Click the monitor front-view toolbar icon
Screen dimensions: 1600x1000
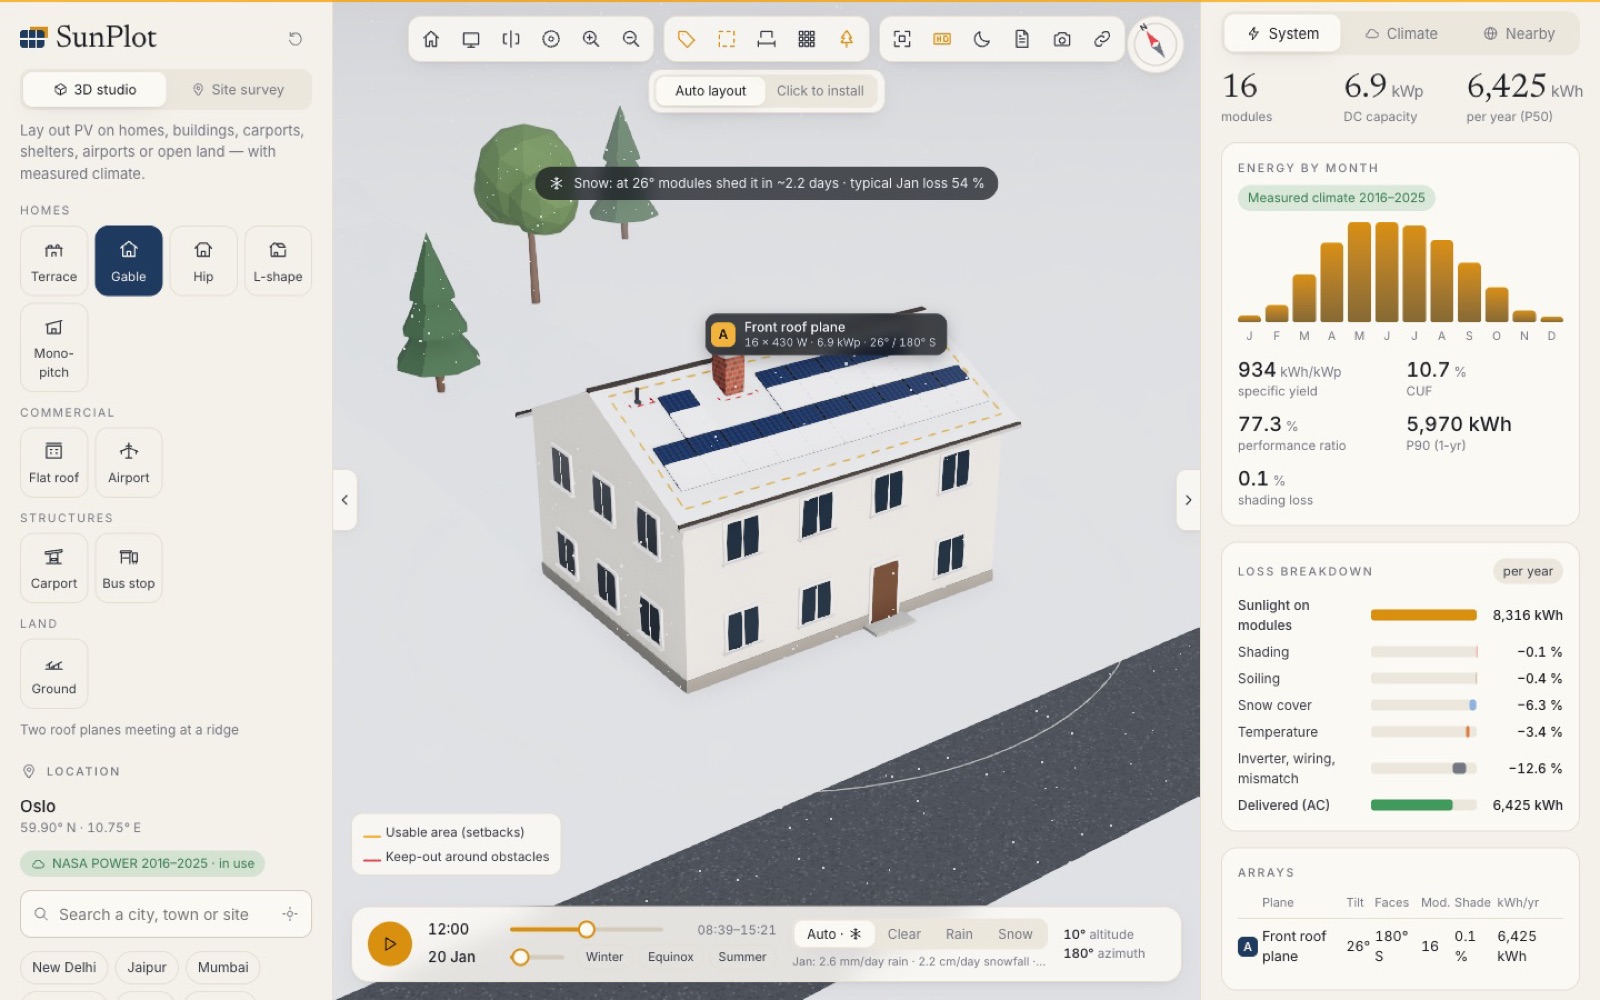471,39
